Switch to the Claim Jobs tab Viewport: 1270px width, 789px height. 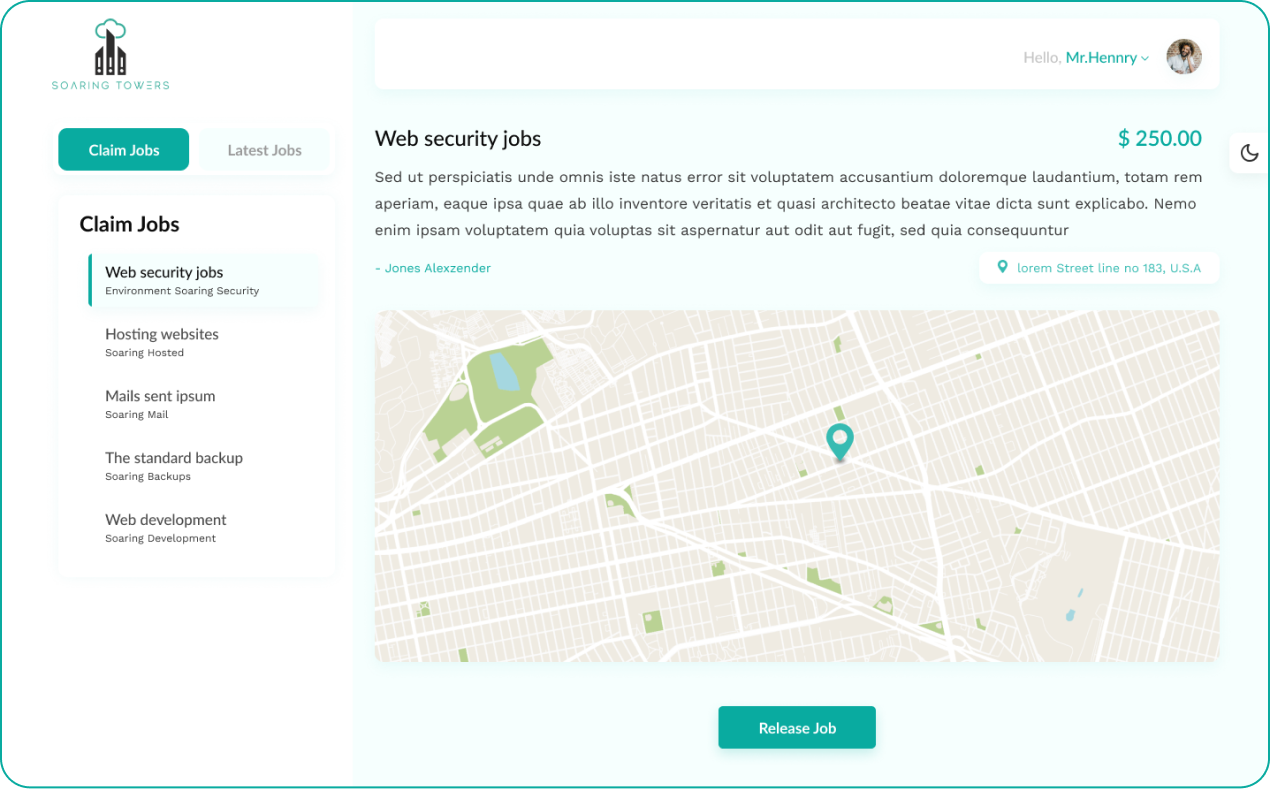(x=123, y=149)
